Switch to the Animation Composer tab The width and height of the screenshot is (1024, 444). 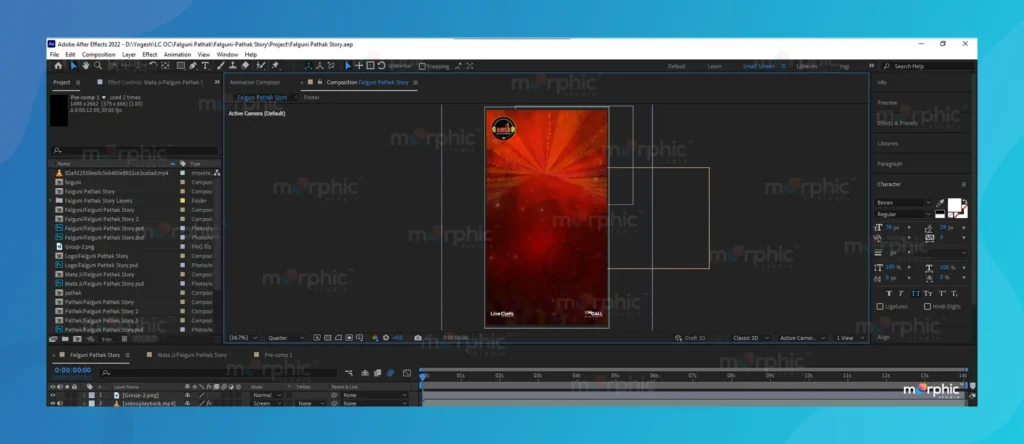pyautogui.click(x=255, y=82)
